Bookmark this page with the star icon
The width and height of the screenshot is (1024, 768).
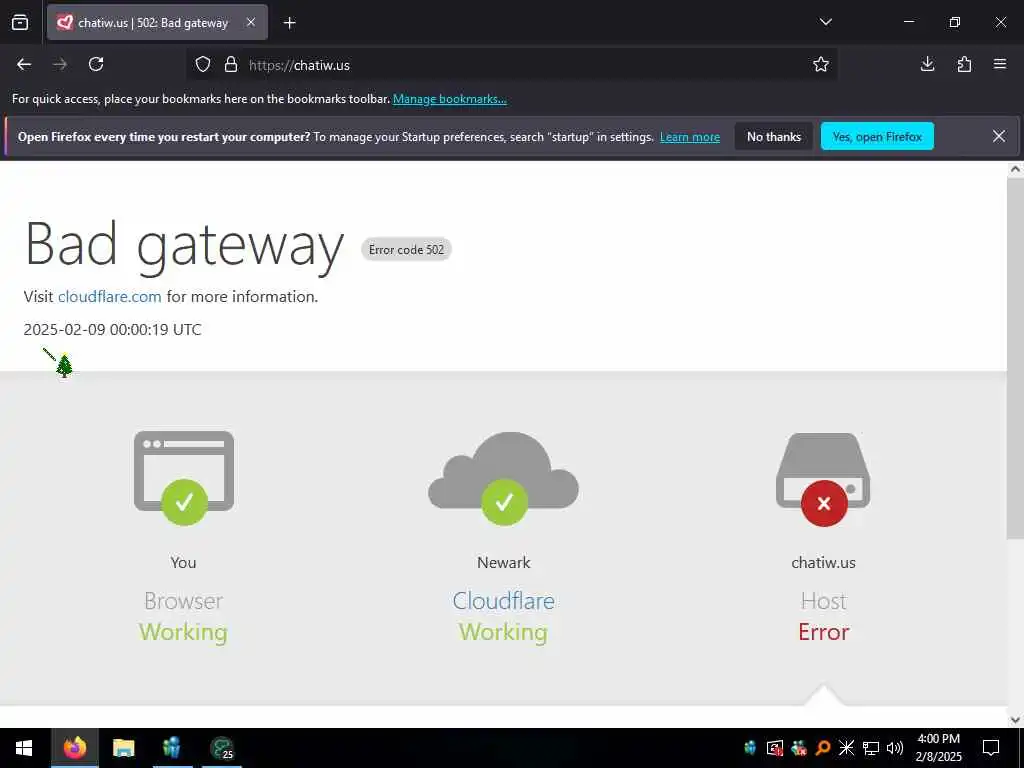pyautogui.click(x=821, y=64)
